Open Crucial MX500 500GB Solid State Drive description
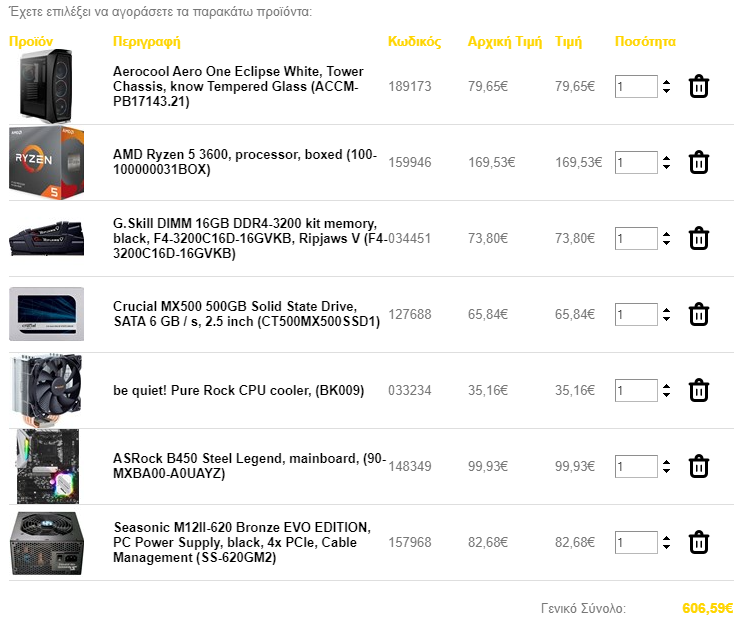Viewport: 734px width, 644px height. (246, 314)
